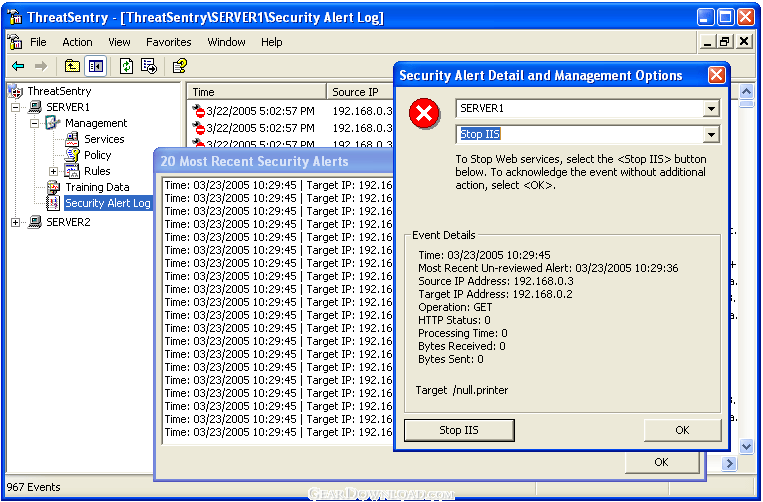Image resolution: width=763 pixels, height=502 pixels.
Task: Open the Stop IIS action dropdown
Action: [x=711, y=134]
